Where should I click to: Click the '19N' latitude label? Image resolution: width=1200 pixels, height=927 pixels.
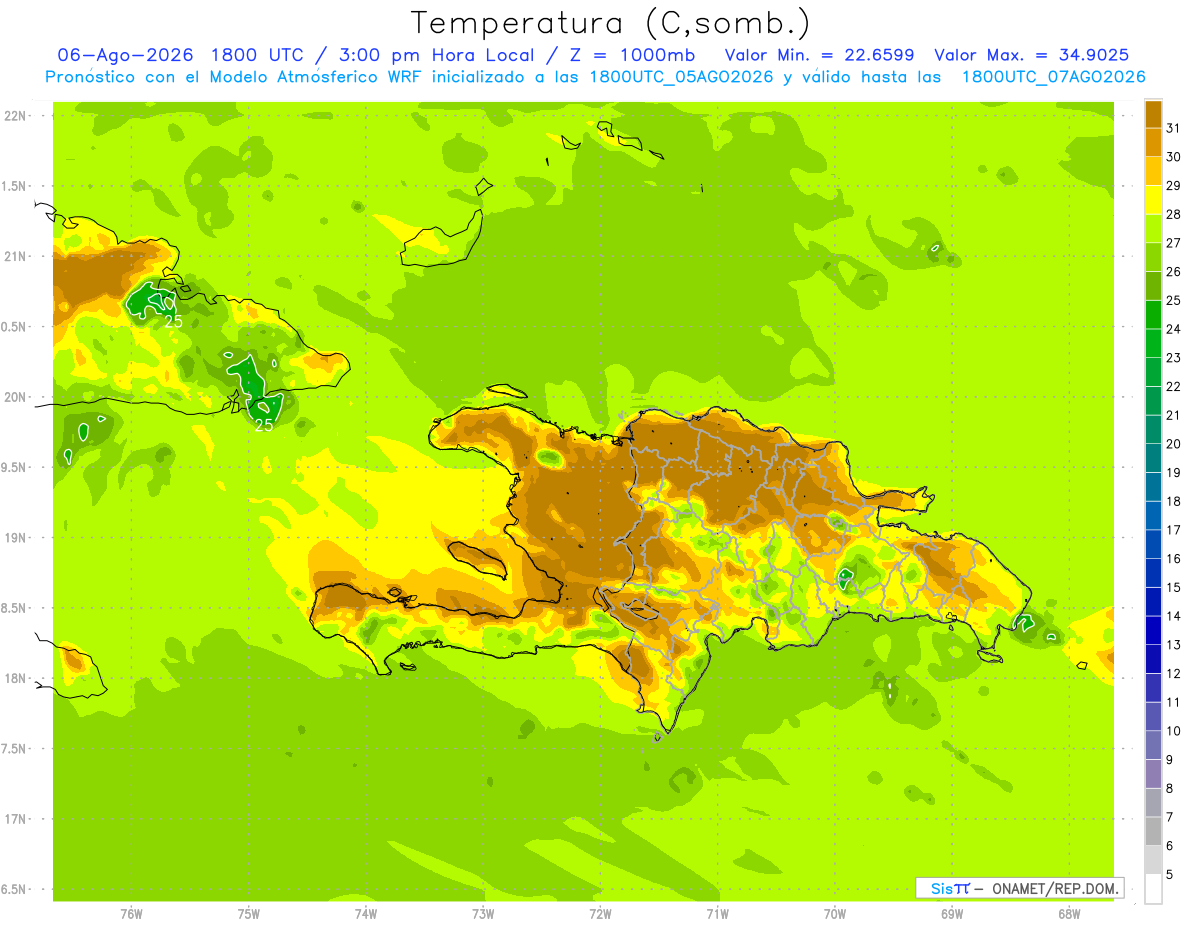pyautogui.click(x=17, y=538)
